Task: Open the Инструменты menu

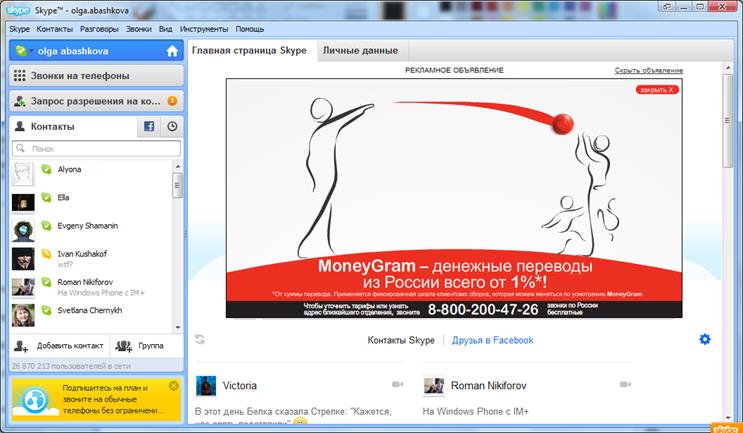Action: [204, 29]
